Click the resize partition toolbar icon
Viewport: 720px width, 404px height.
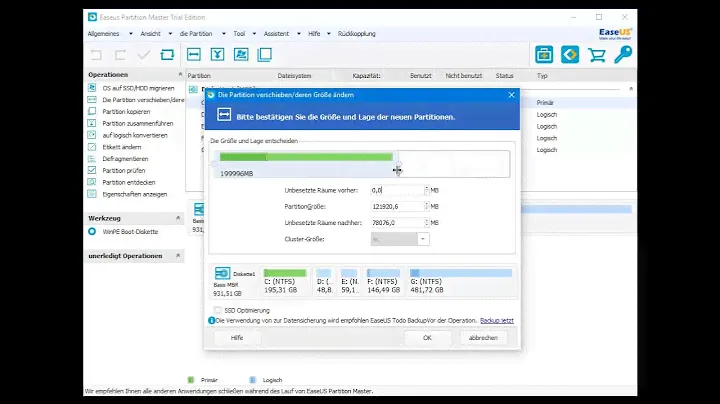point(194,55)
